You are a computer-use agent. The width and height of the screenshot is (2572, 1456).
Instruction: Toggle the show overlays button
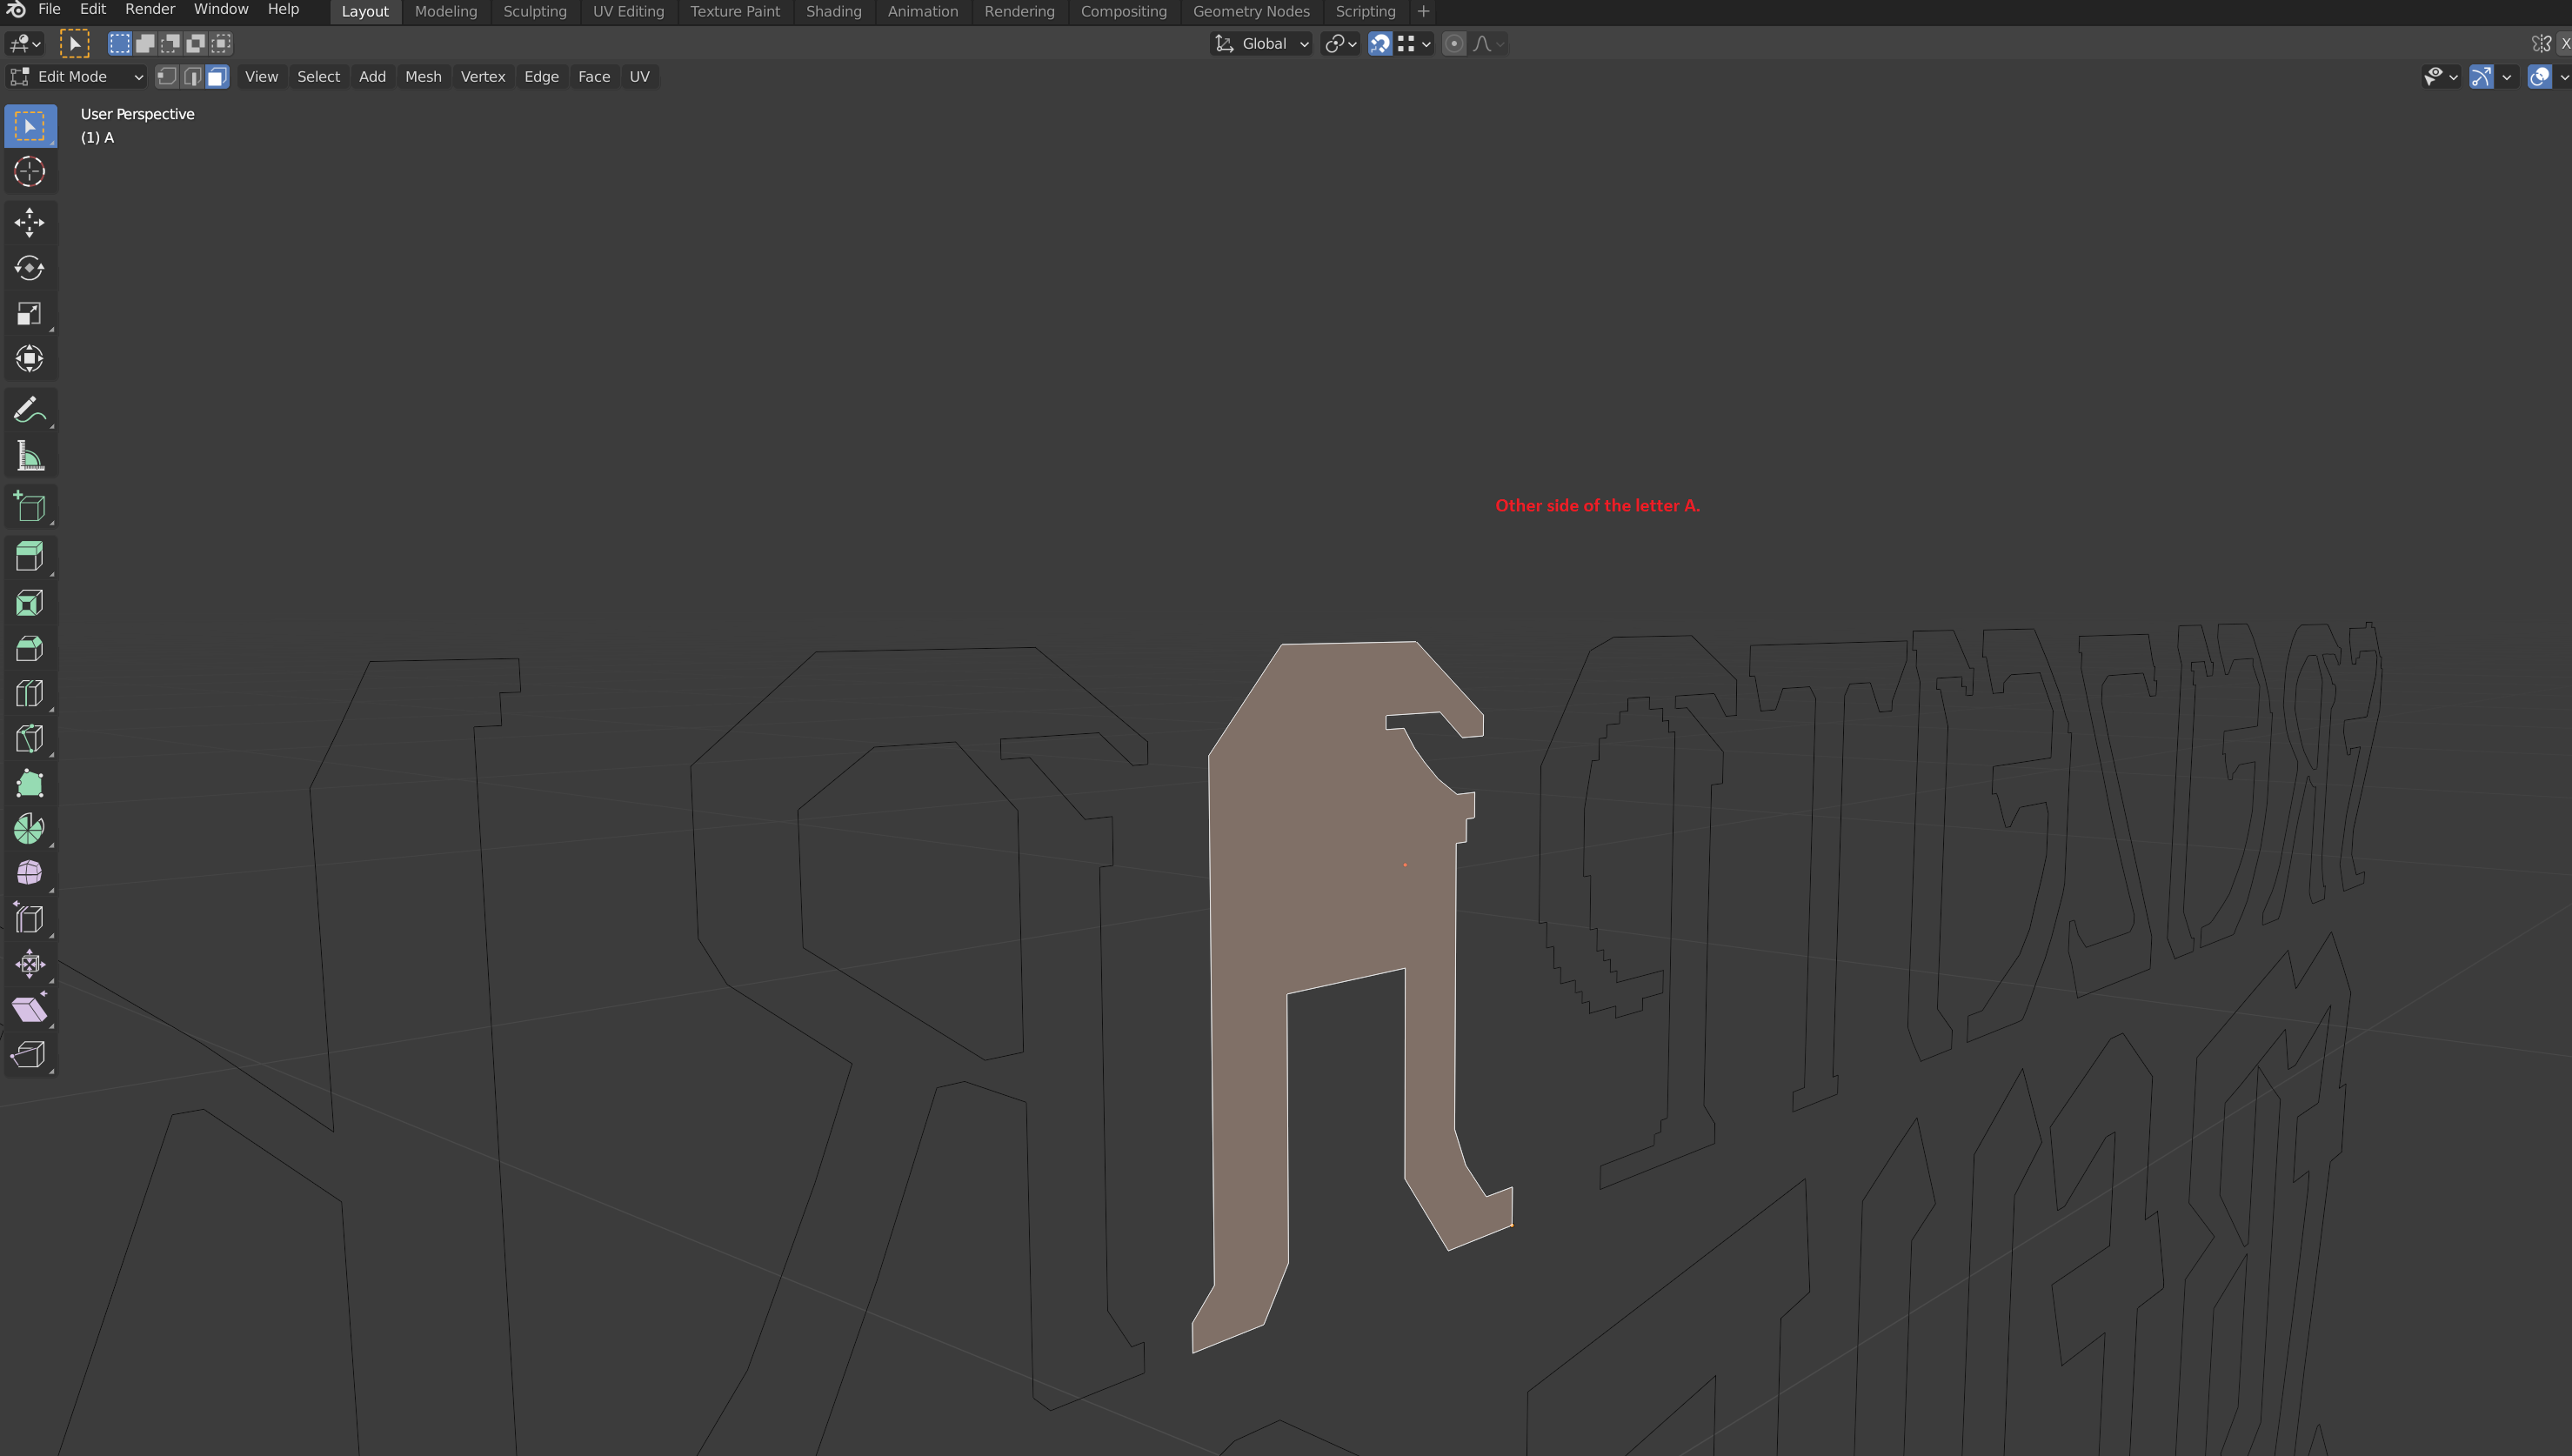pos(2539,76)
